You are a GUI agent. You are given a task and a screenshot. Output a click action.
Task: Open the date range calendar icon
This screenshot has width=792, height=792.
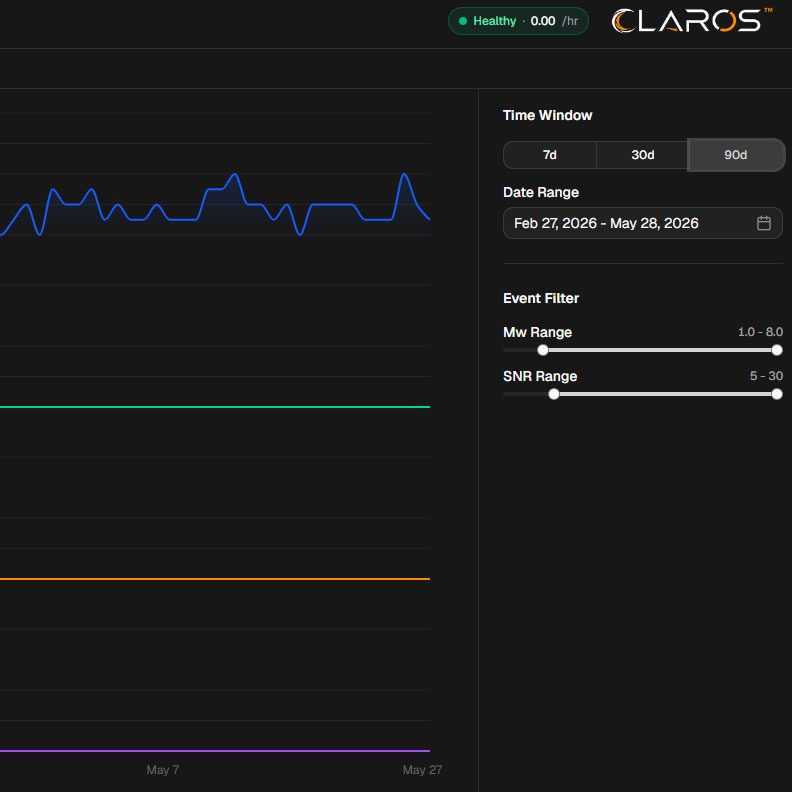tap(763, 223)
